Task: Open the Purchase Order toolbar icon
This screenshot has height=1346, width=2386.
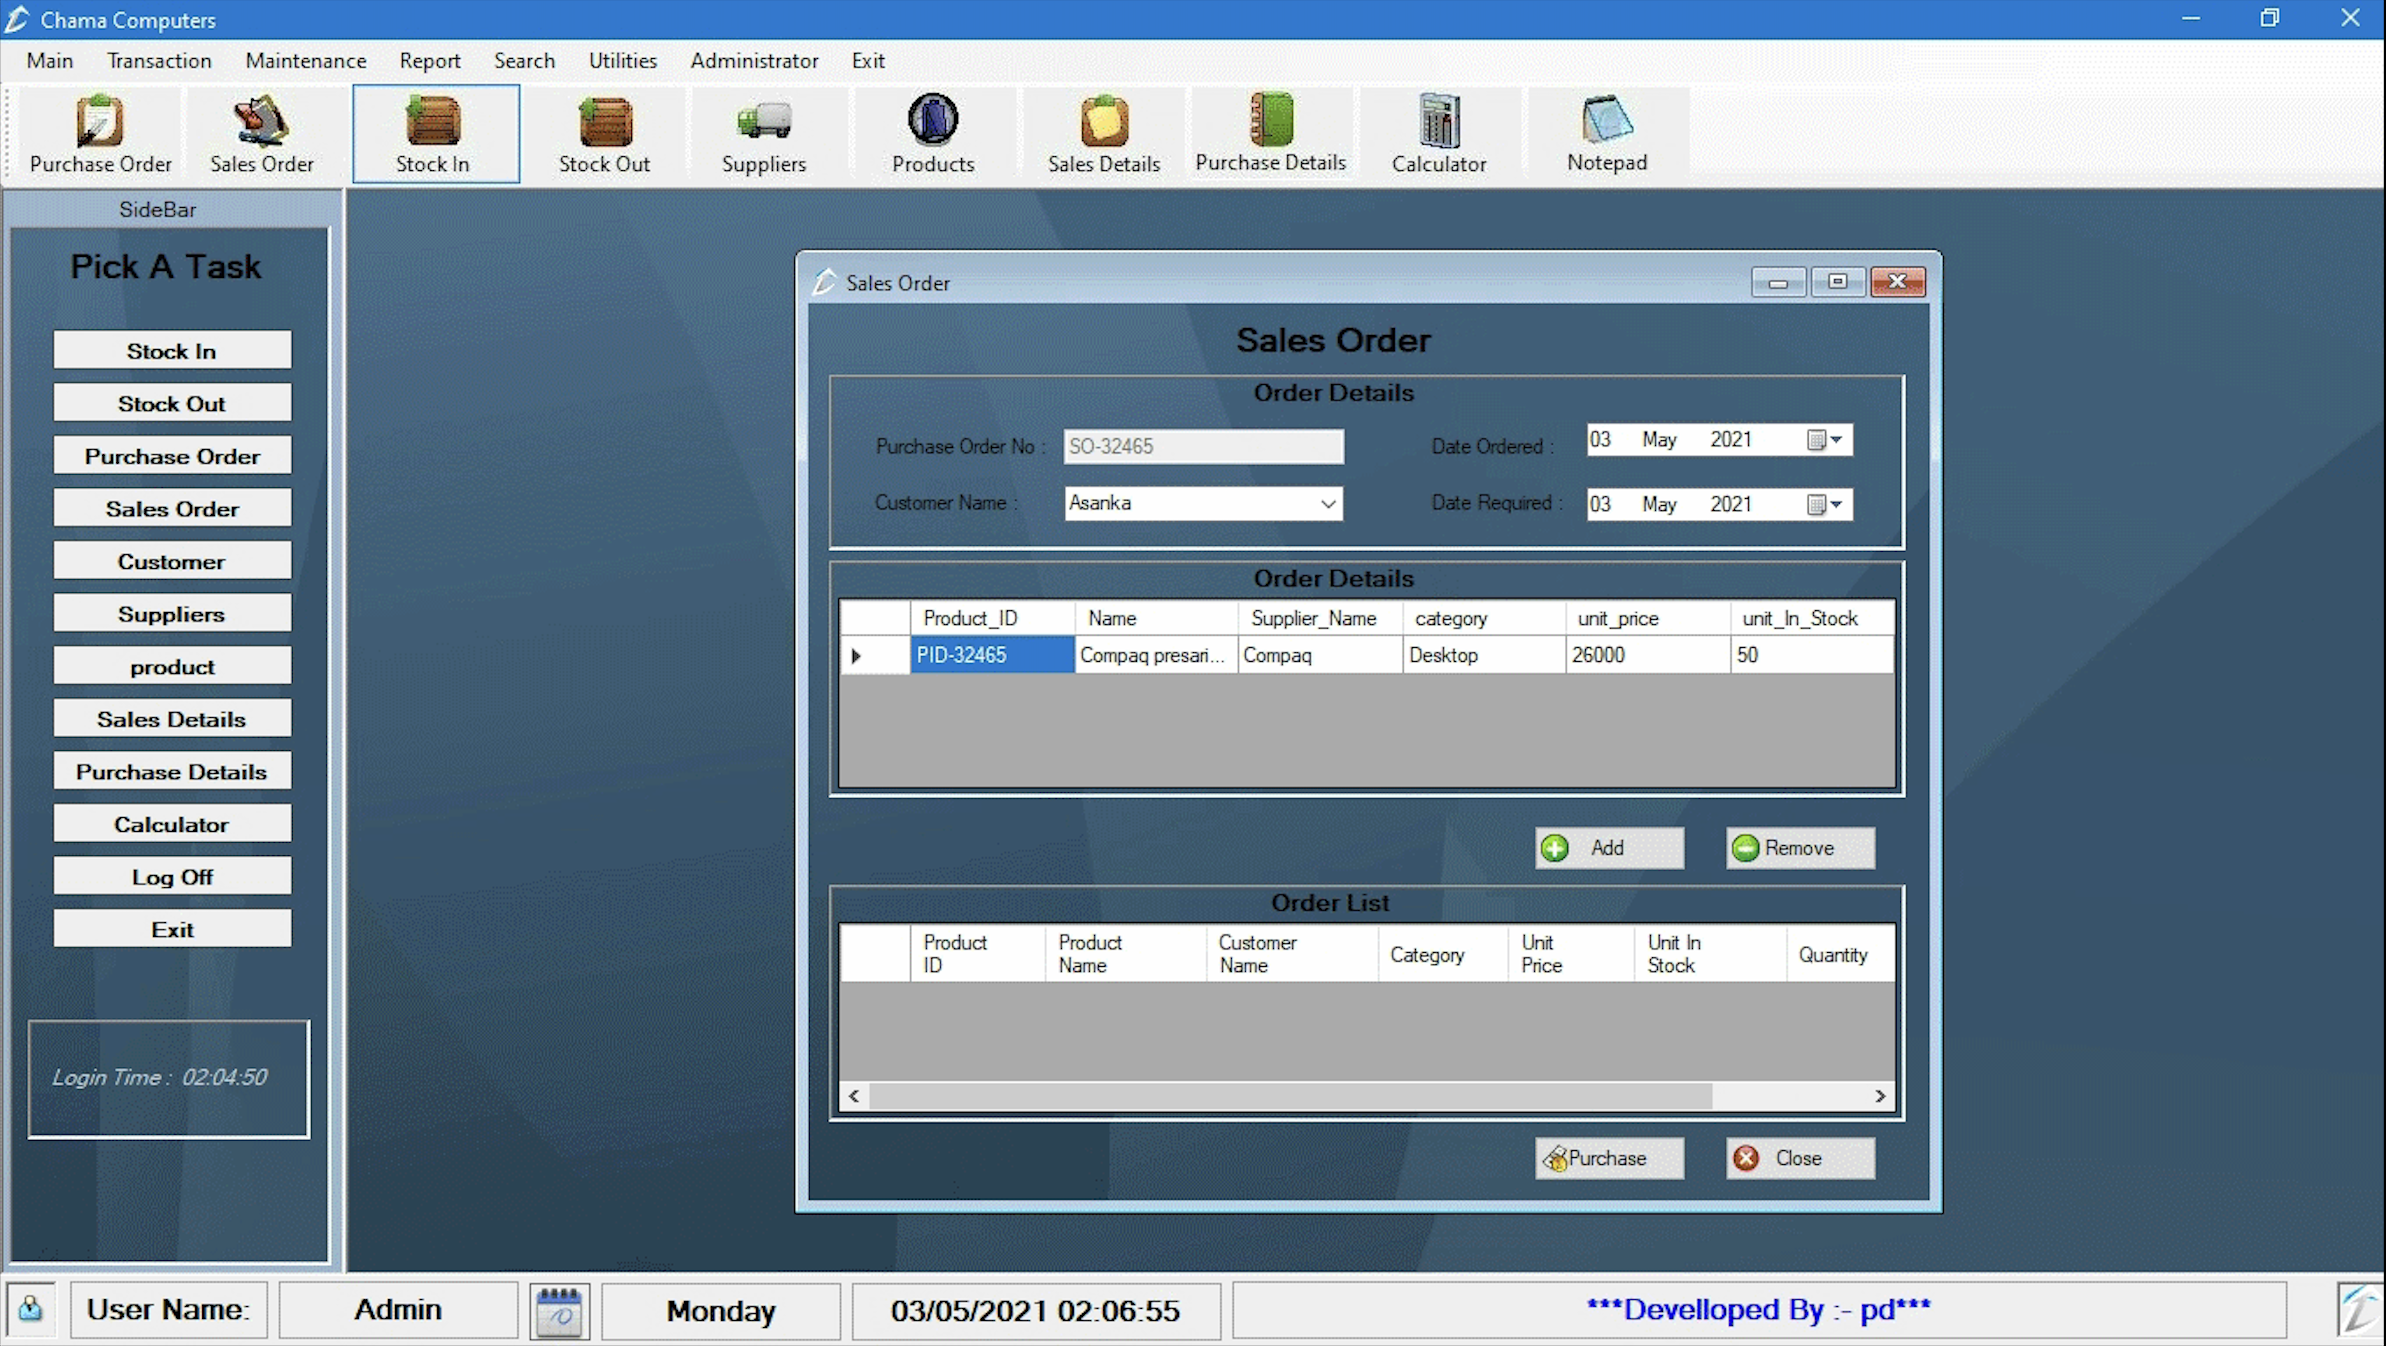Action: (100, 134)
